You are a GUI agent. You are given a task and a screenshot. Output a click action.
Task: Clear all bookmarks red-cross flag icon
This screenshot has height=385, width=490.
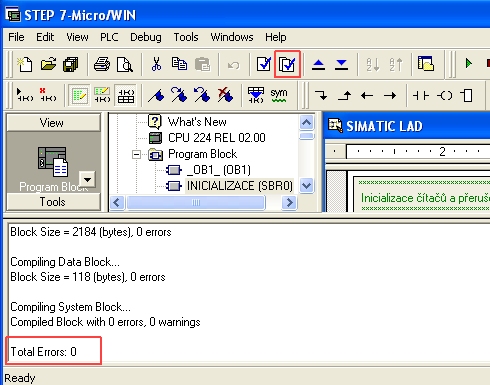(225, 95)
